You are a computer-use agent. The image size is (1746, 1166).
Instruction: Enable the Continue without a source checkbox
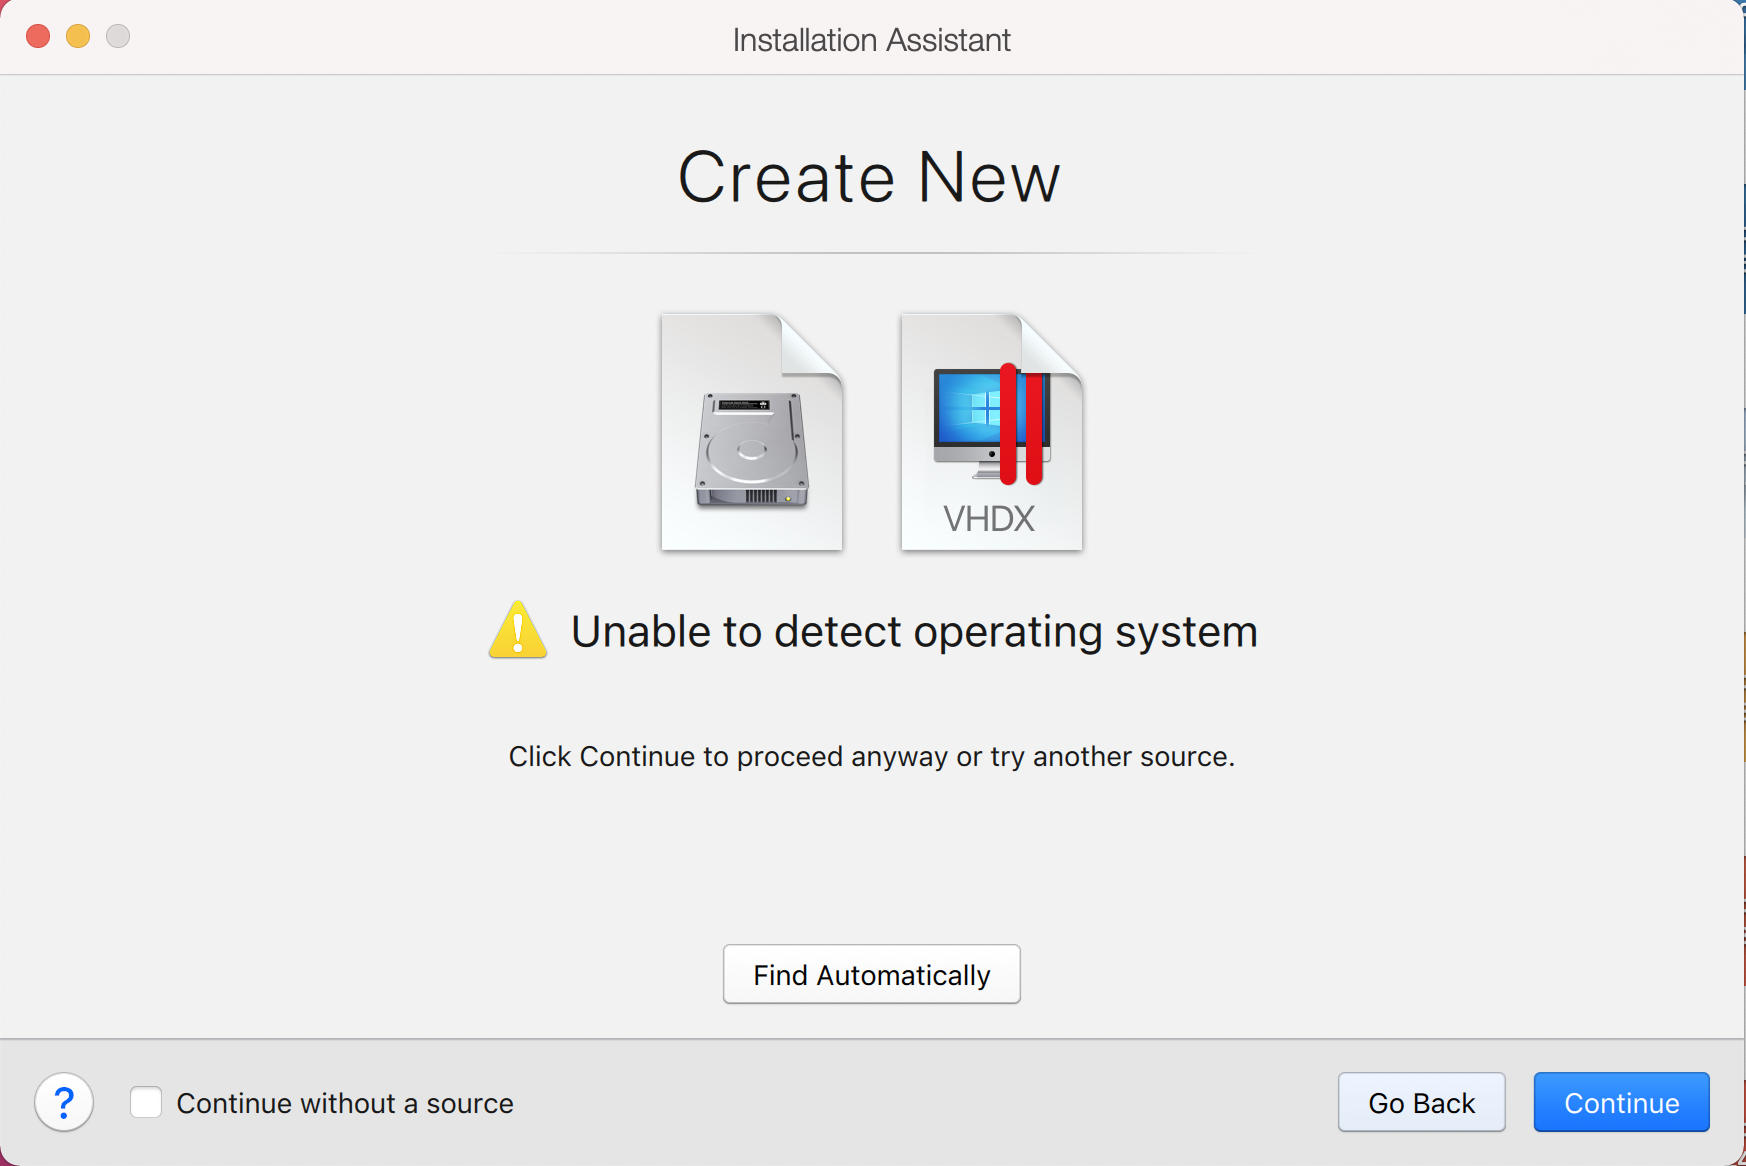146,1102
